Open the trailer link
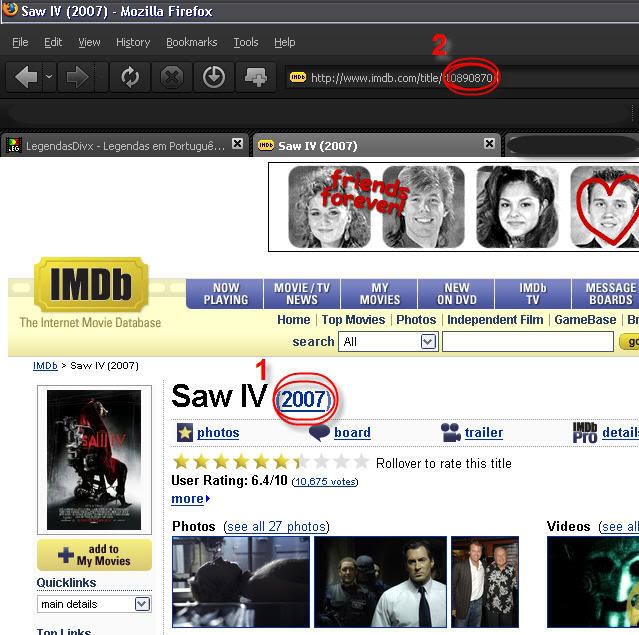 [484, 432]
